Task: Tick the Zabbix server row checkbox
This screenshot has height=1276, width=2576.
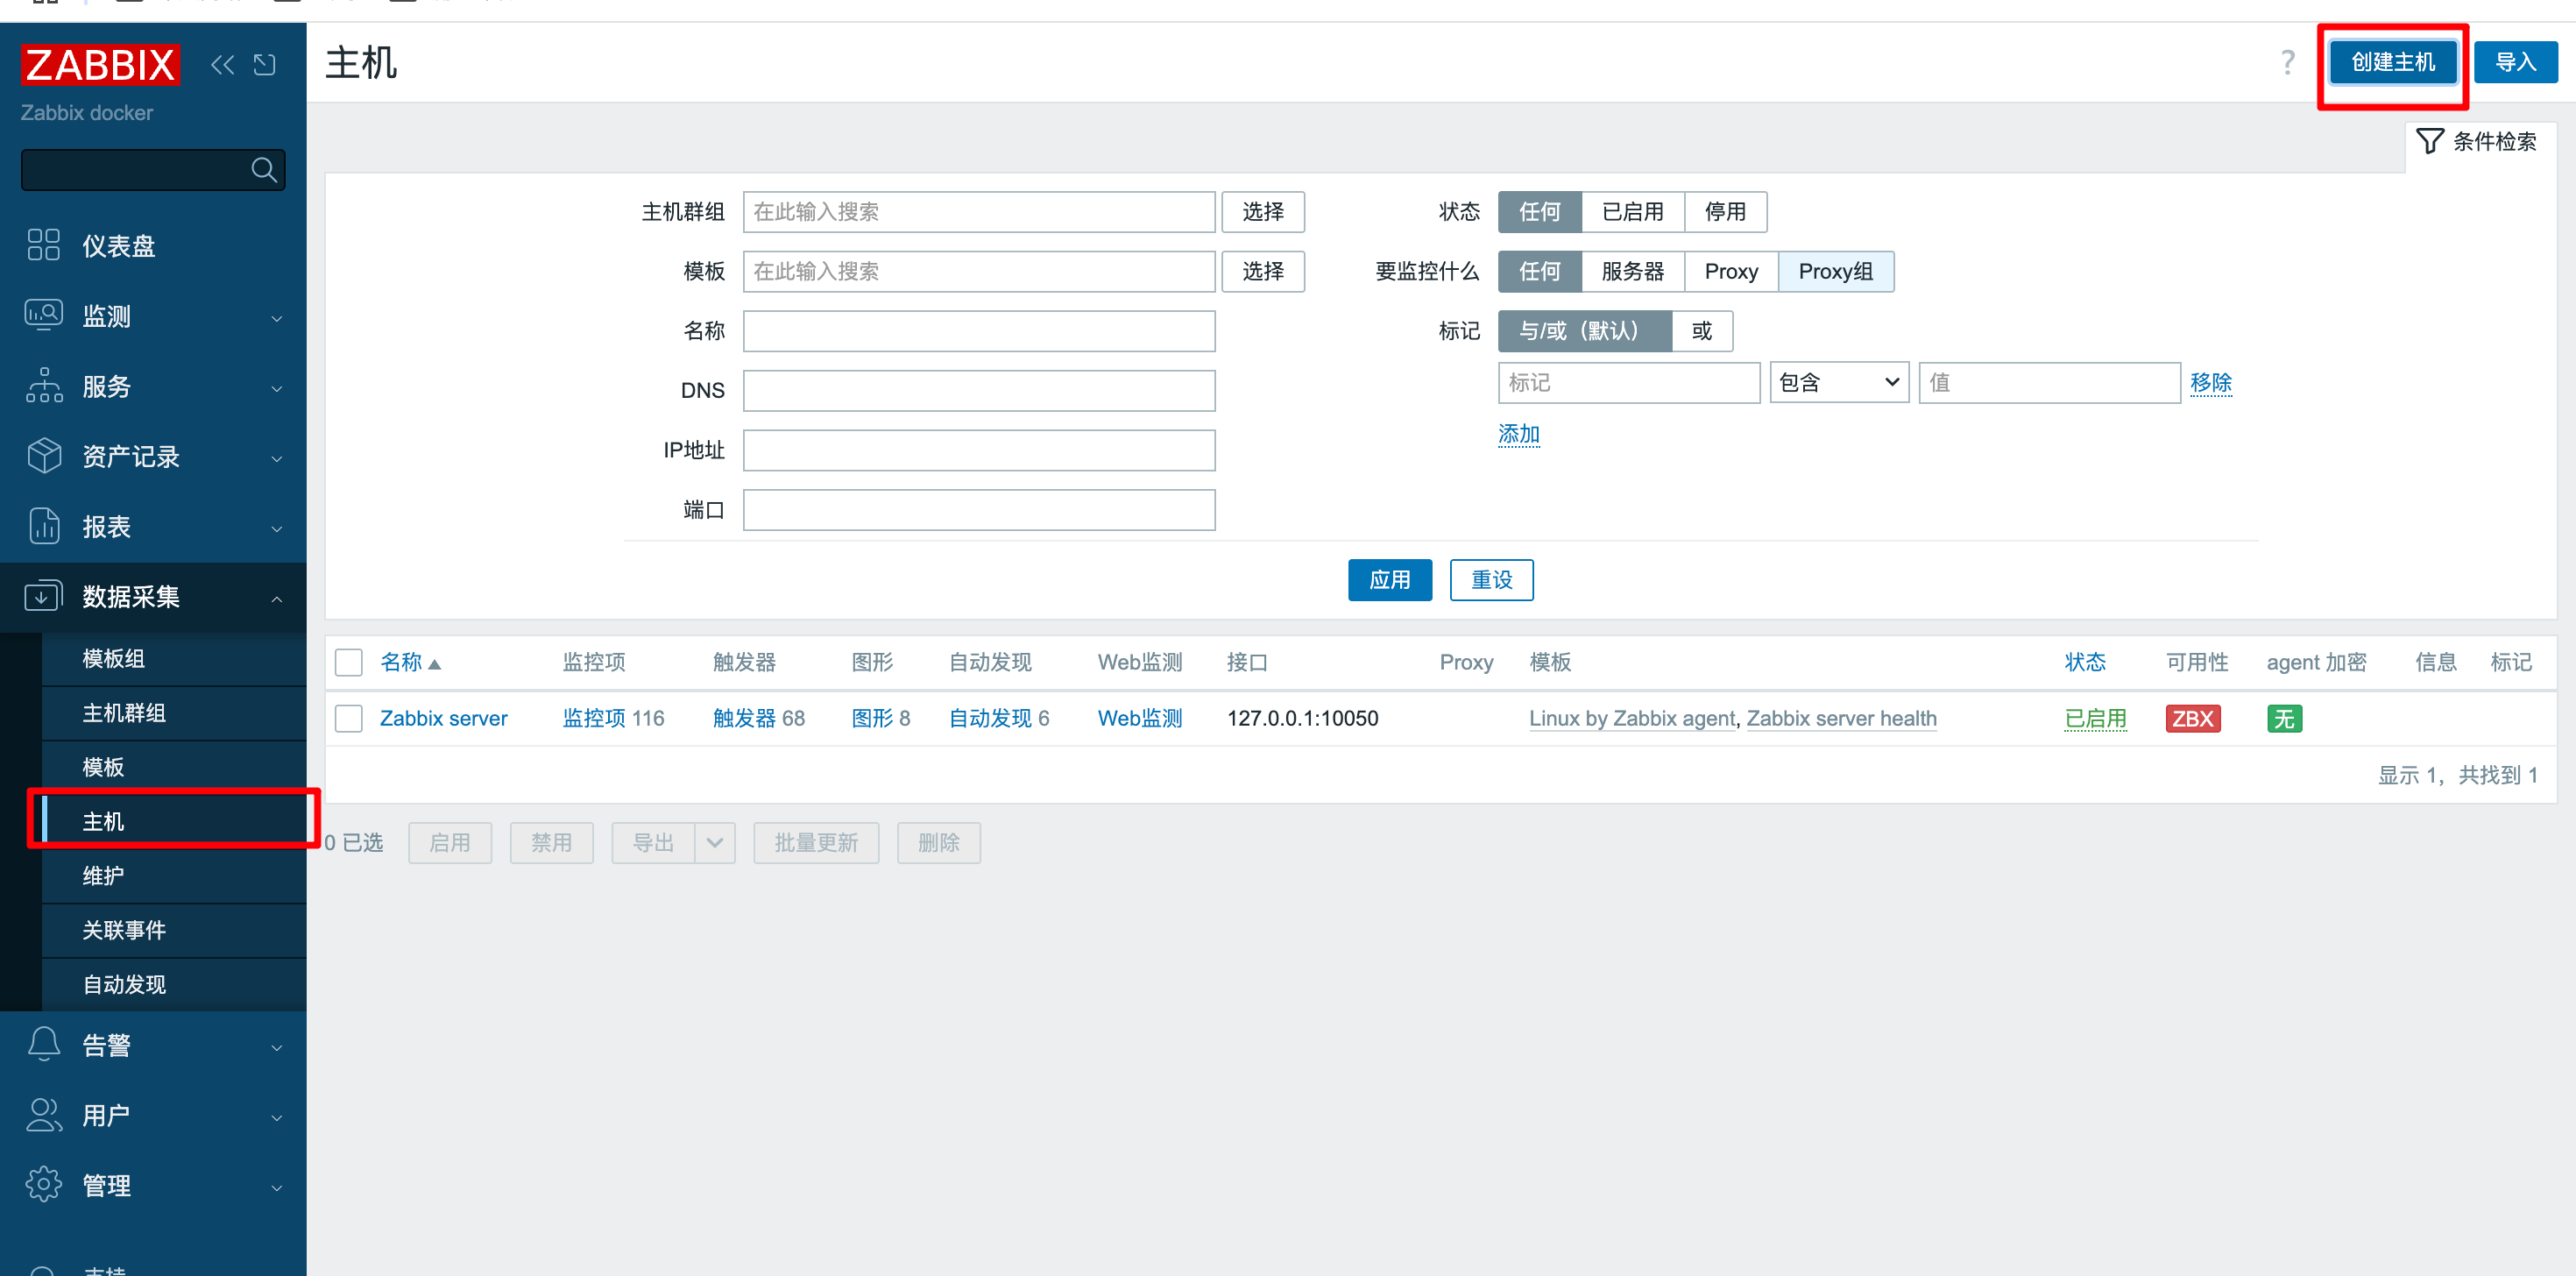Action: coord(348,718)
